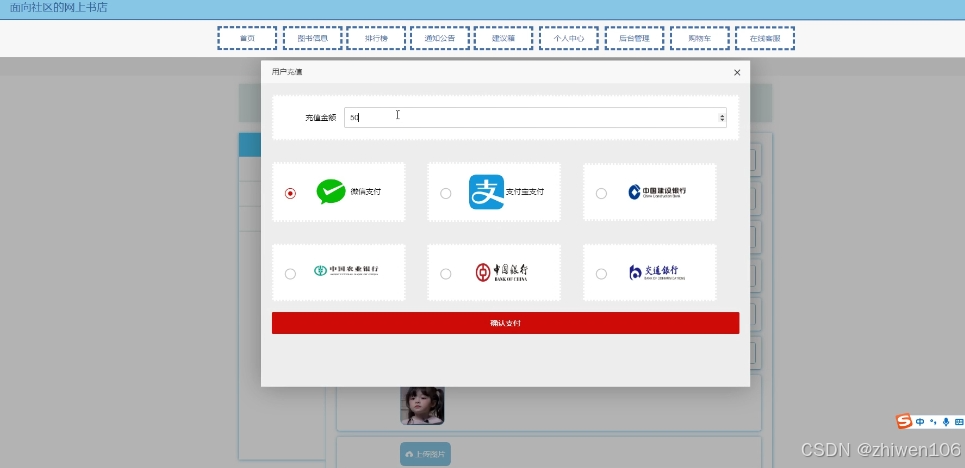
Task: Close the 用户充值 dialog
Action: (737, 73)
